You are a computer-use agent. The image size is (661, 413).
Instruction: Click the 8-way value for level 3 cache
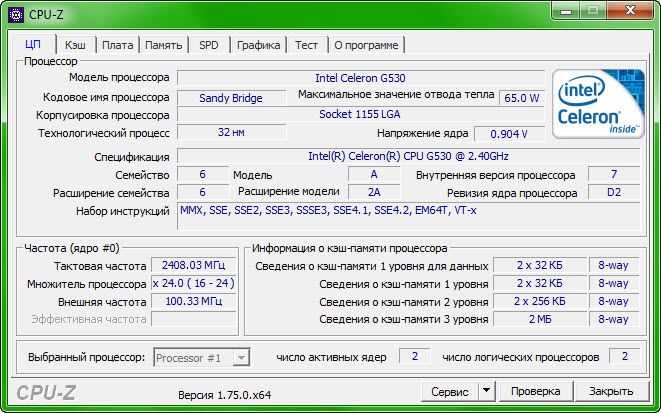pos(614,319)
